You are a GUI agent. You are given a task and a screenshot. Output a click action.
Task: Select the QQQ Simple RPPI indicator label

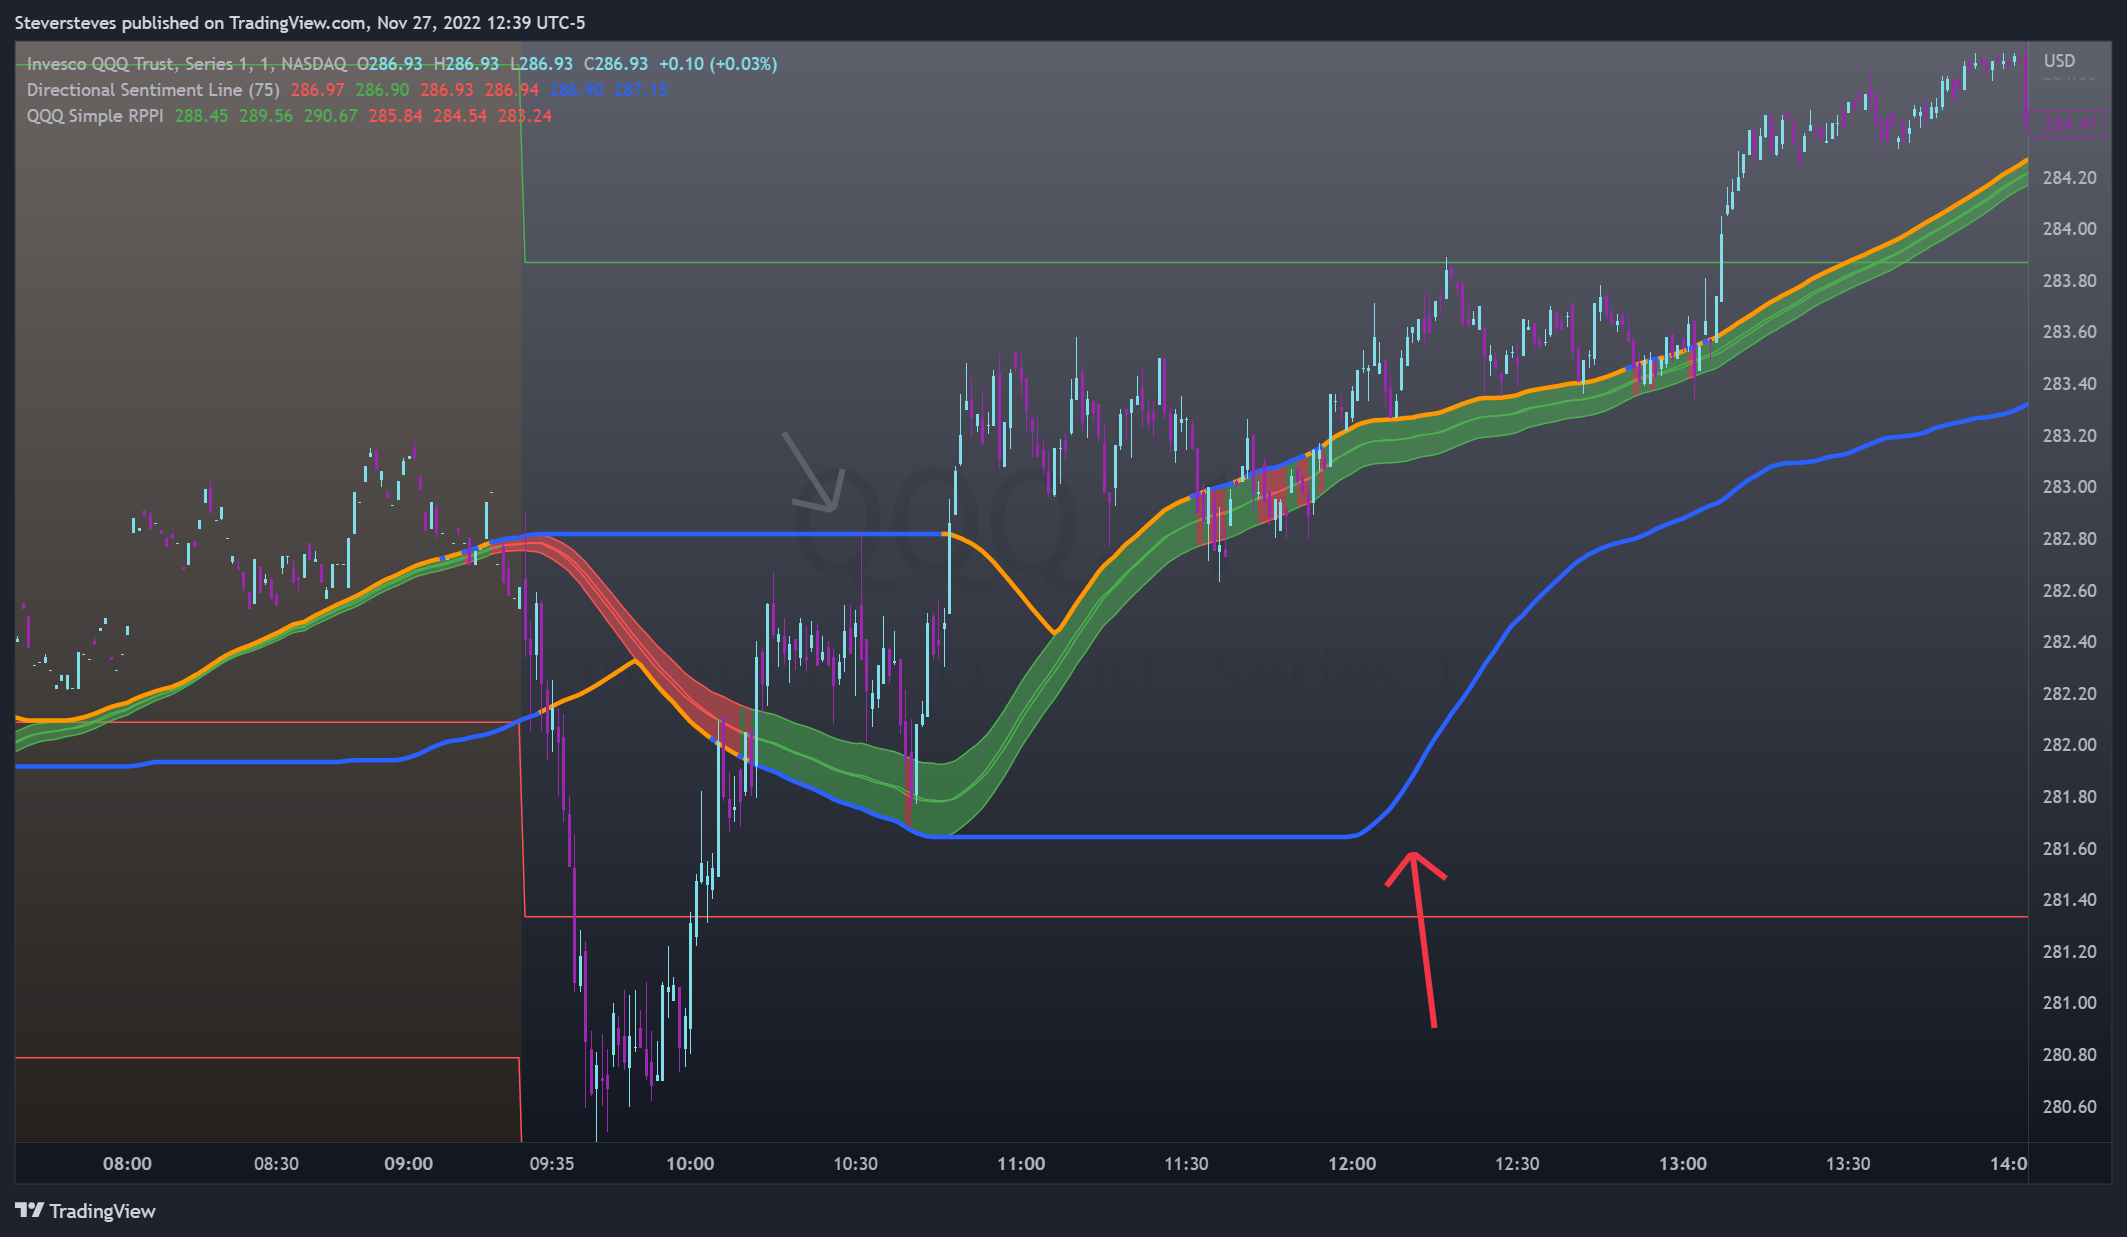(95, 116)
